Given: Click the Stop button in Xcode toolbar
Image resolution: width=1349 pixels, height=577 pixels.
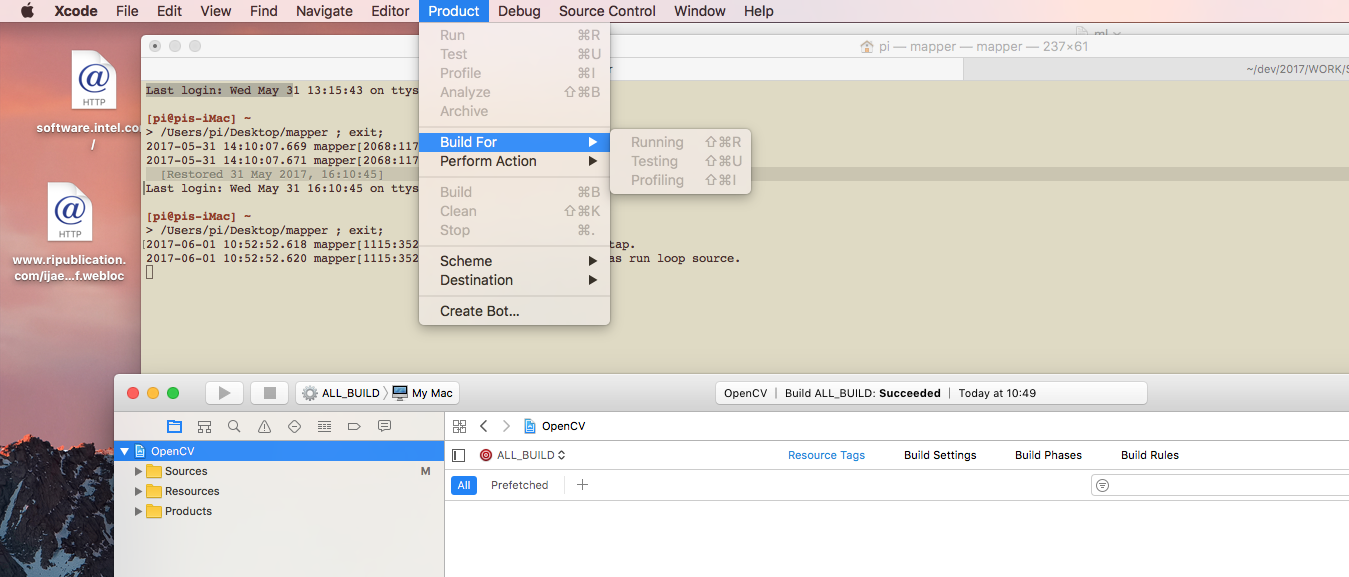Looking at the screenshot, I should (x=269, y=393).
